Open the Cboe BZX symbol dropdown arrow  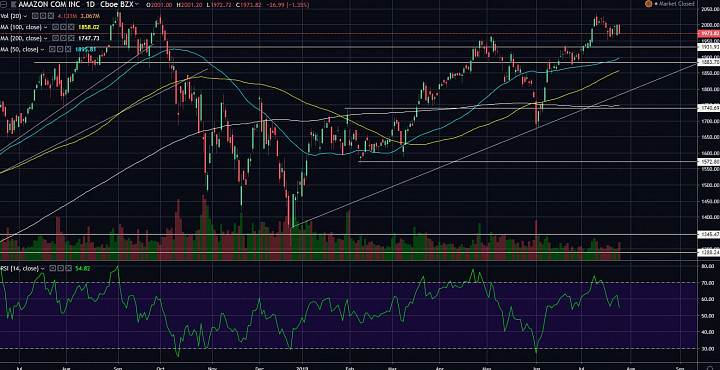[x=136, y=4]
